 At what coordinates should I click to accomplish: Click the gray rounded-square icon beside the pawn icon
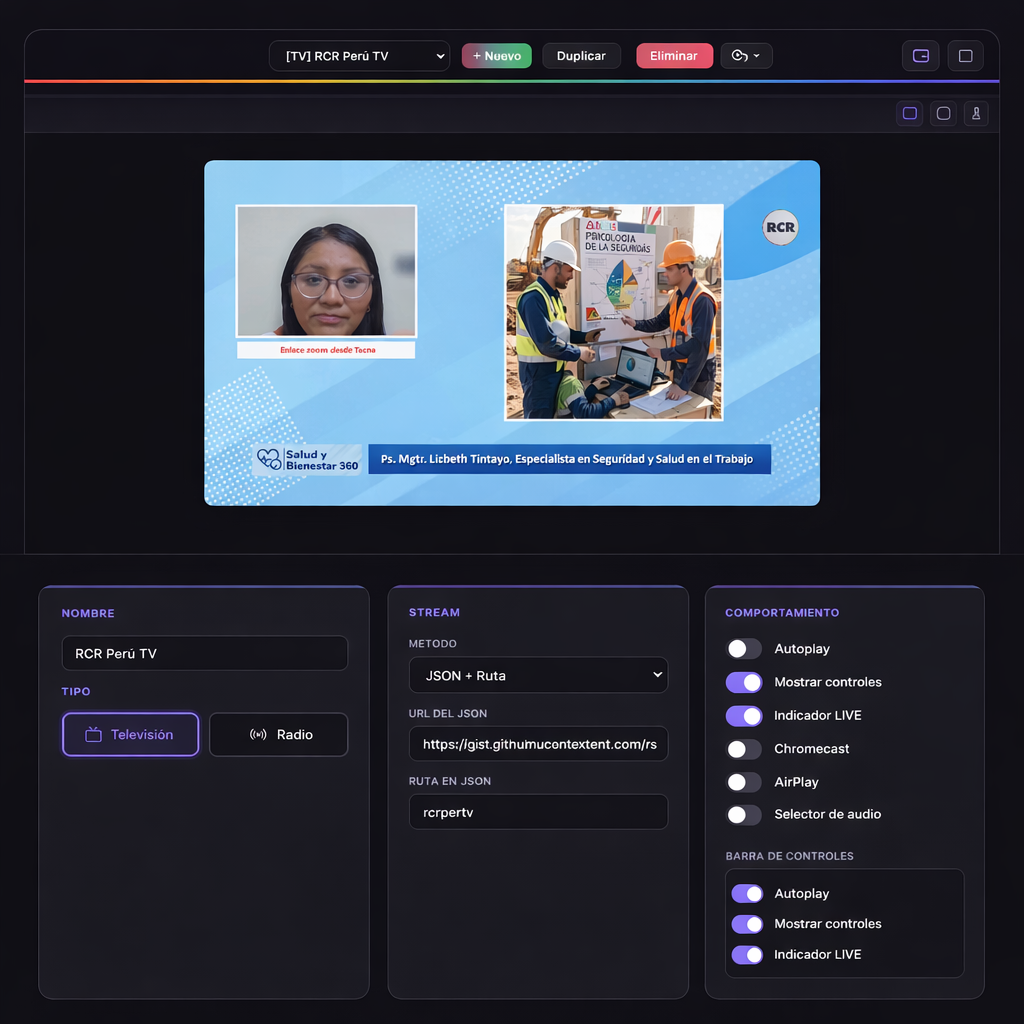pos(943,113)
